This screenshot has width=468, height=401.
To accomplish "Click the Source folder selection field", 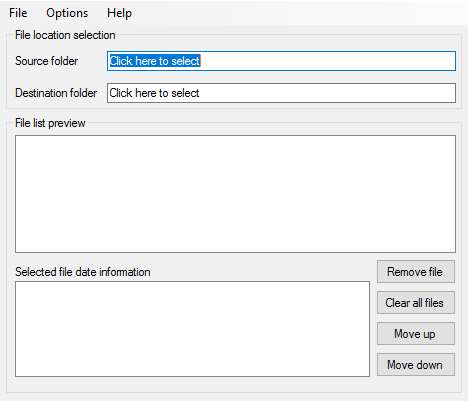I will click(281, 61).
